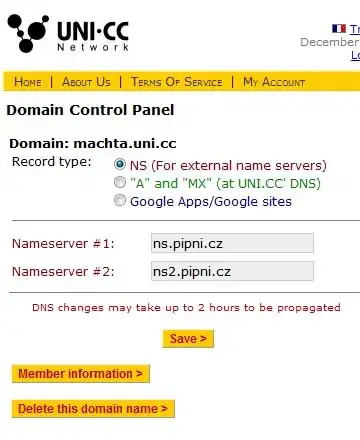Click the Save button
Image resolution: width=360 pixels, height=440 pixels.
(188, 339)
